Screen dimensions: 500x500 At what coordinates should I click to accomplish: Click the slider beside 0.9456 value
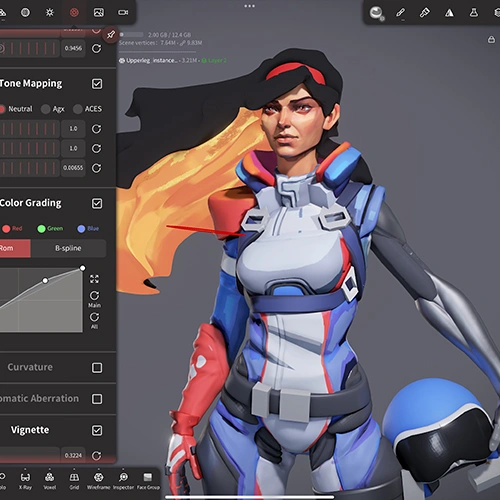click(30, 49)
